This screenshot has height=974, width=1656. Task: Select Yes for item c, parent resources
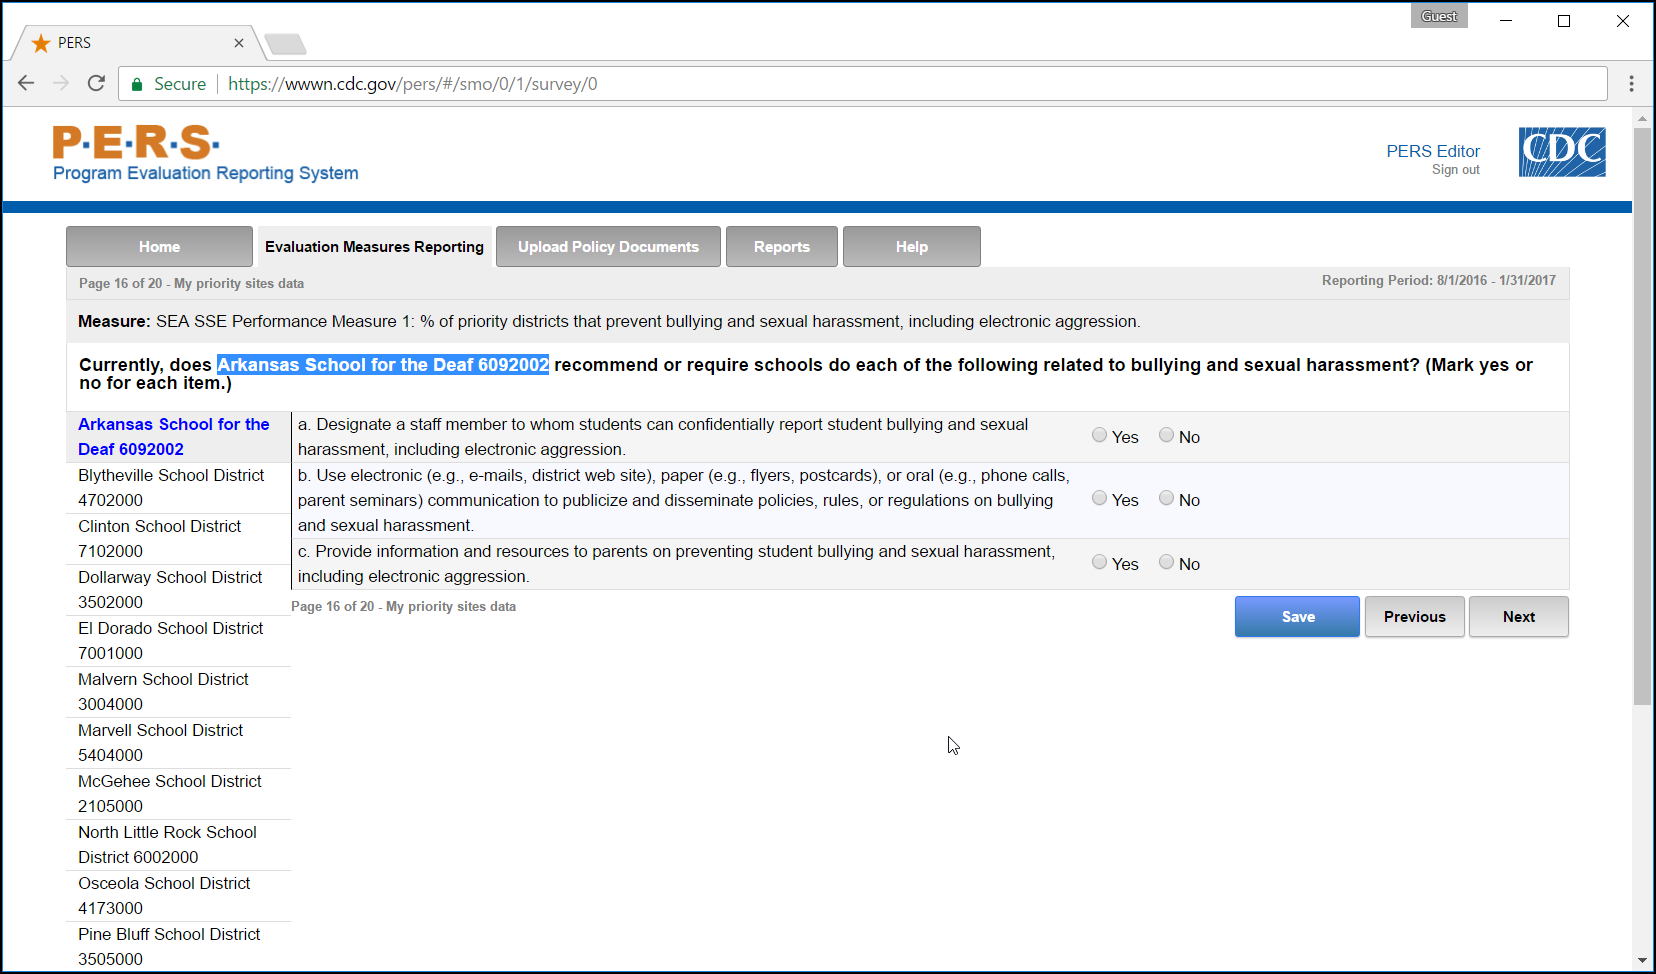click(1099, 562)
